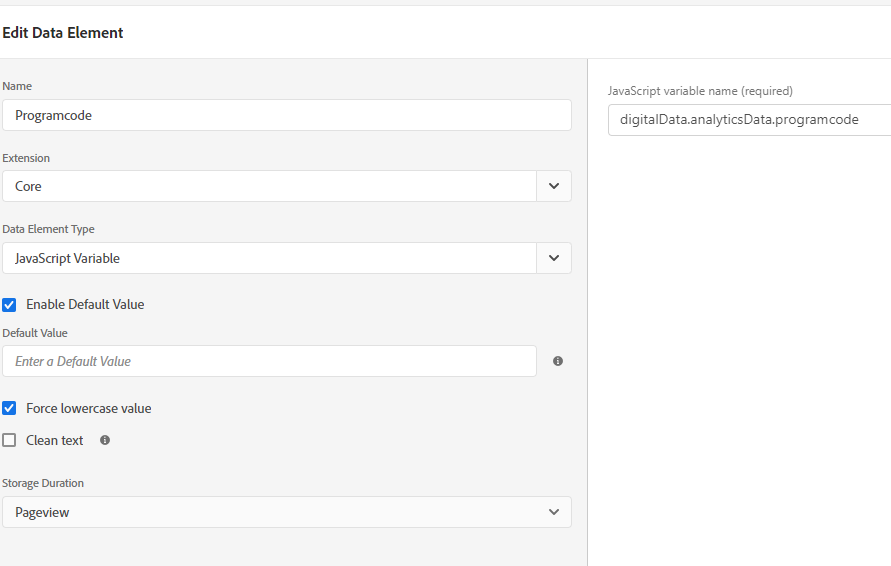Click the "Enable Default Value" label text
The image size is (891, 566).
click(x=85, y=304)
